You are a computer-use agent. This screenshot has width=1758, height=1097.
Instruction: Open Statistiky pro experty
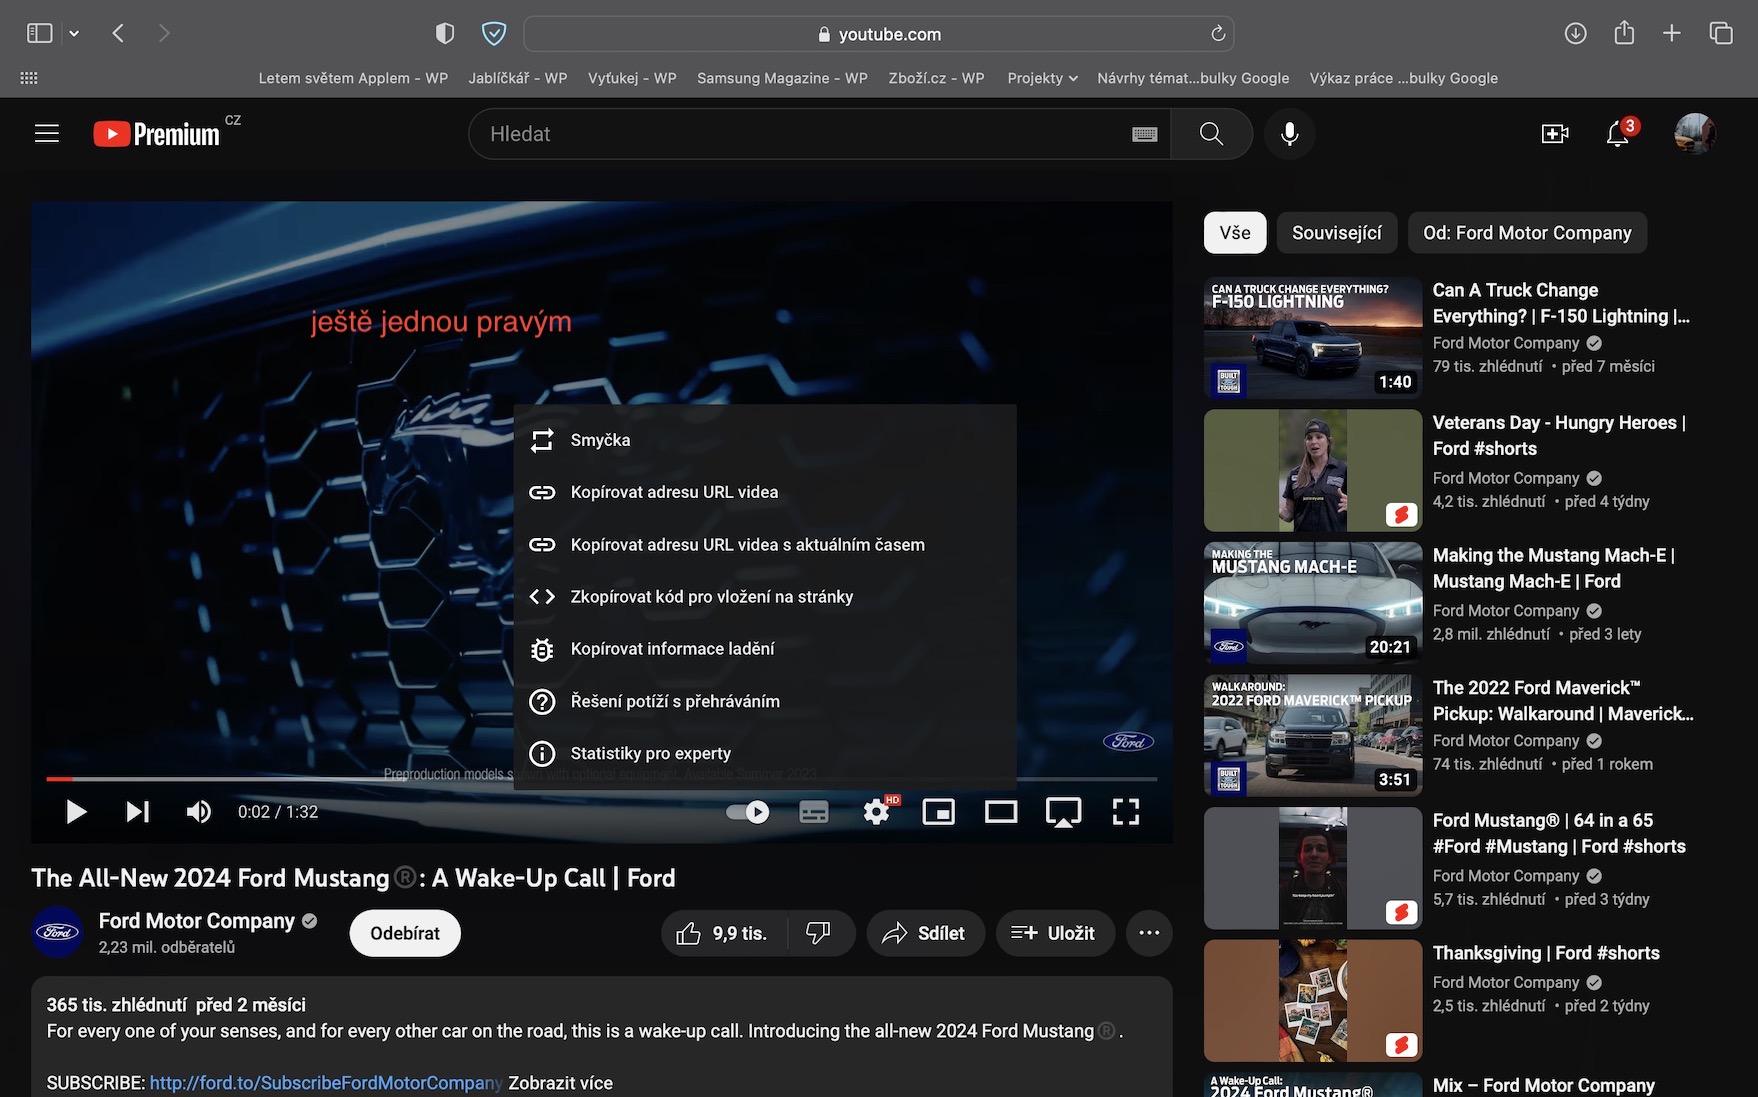pos(765,754)
